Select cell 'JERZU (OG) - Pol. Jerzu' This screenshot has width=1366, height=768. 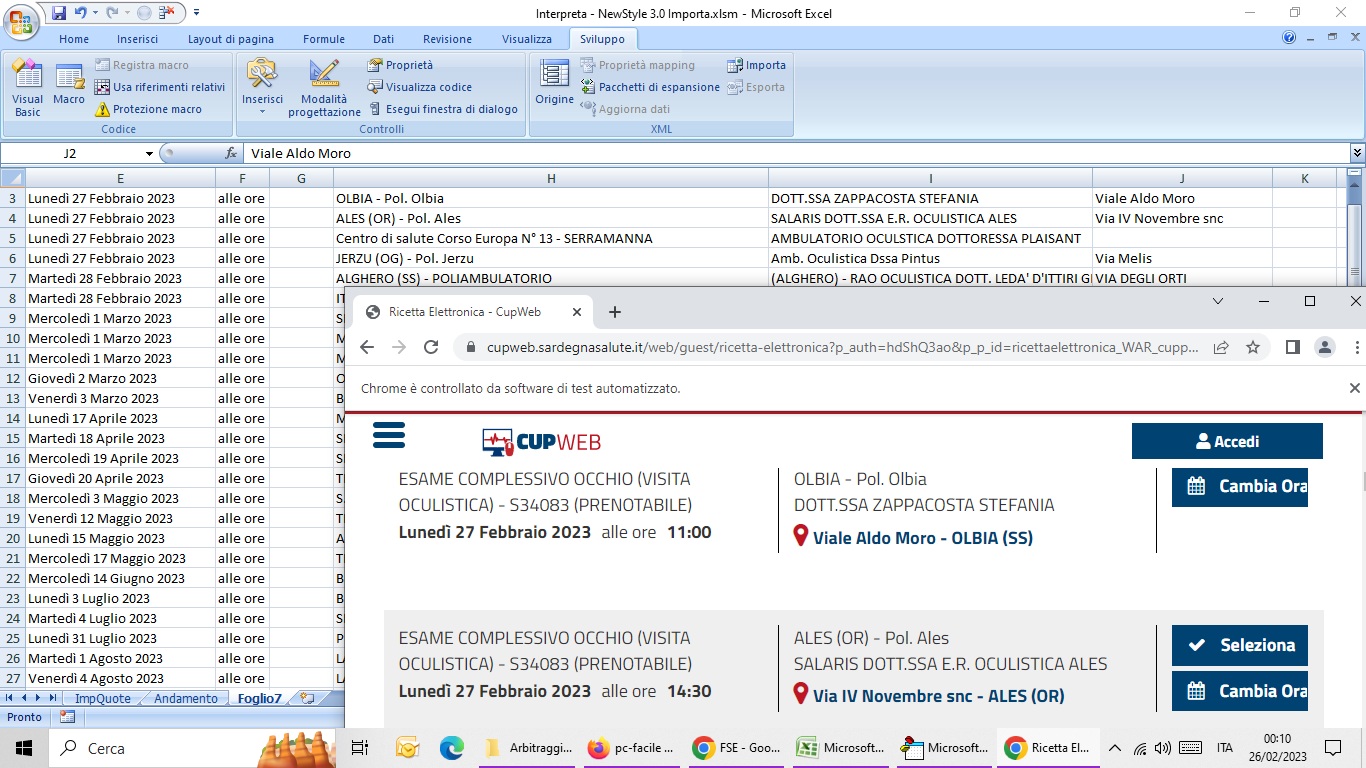551,258
